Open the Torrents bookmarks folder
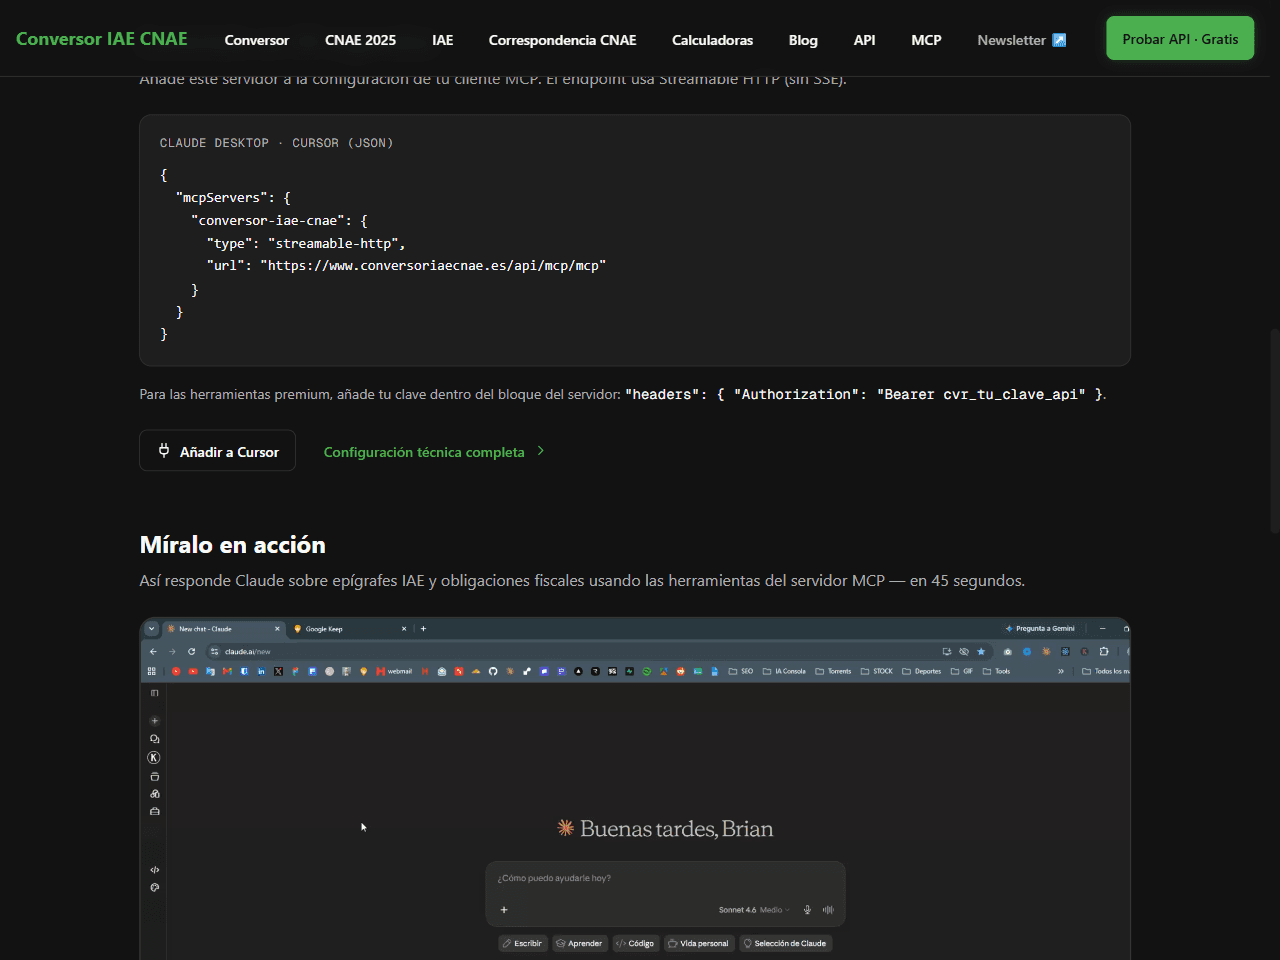This screenshot has width=1280, height=960. 833,671
